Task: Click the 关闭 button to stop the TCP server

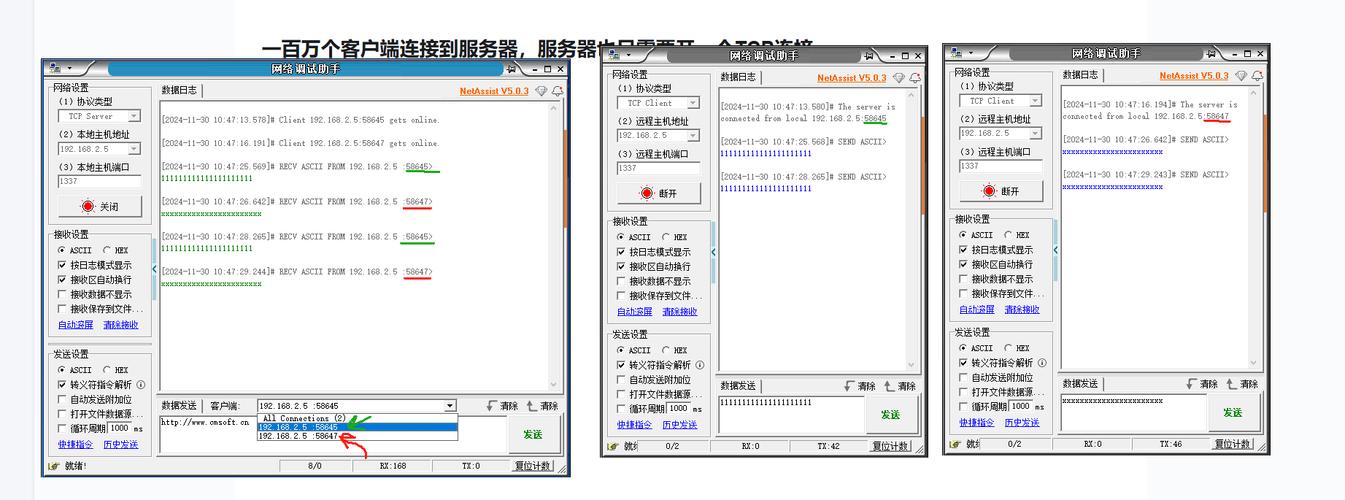Action: tap(99, 207)
